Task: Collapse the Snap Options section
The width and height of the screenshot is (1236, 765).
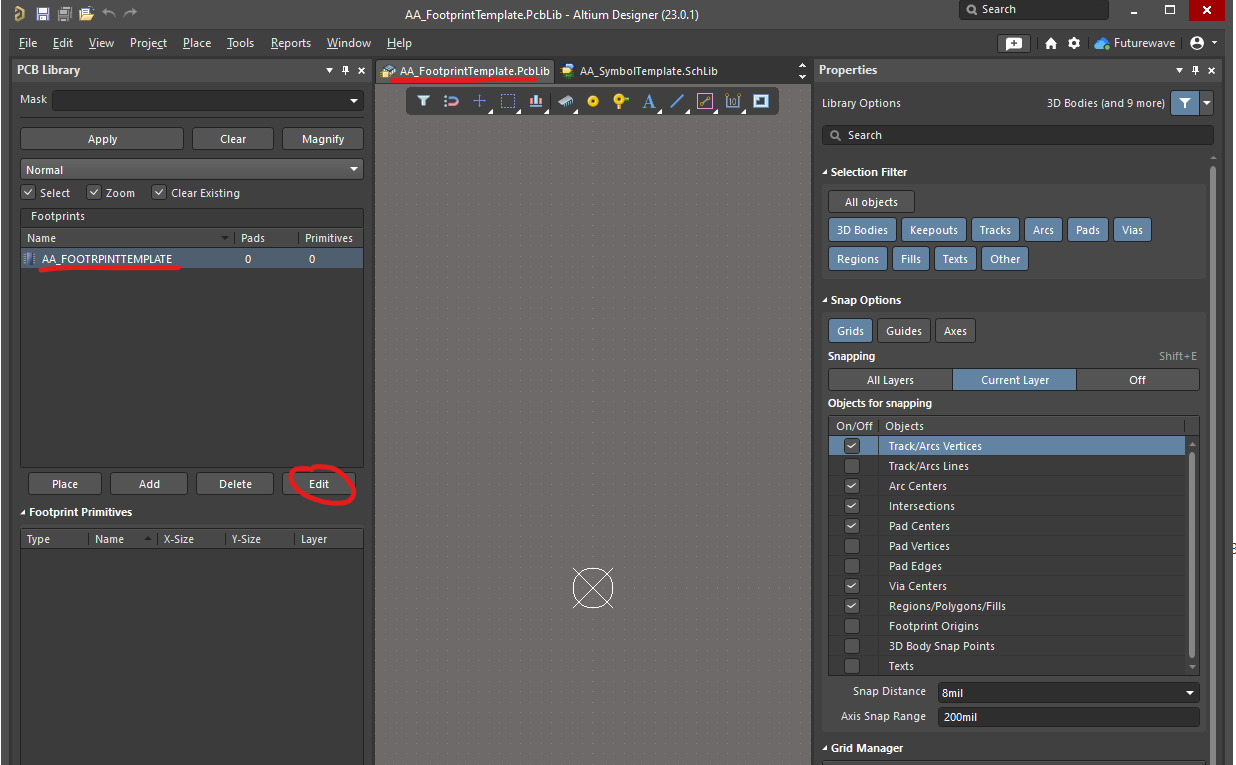Action: [x=825, y=301]
